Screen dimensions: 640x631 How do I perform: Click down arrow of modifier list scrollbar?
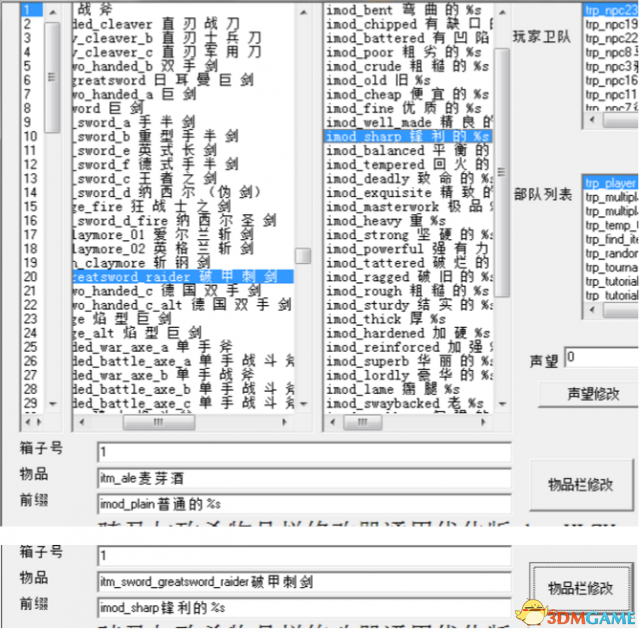tap(502, 404)
